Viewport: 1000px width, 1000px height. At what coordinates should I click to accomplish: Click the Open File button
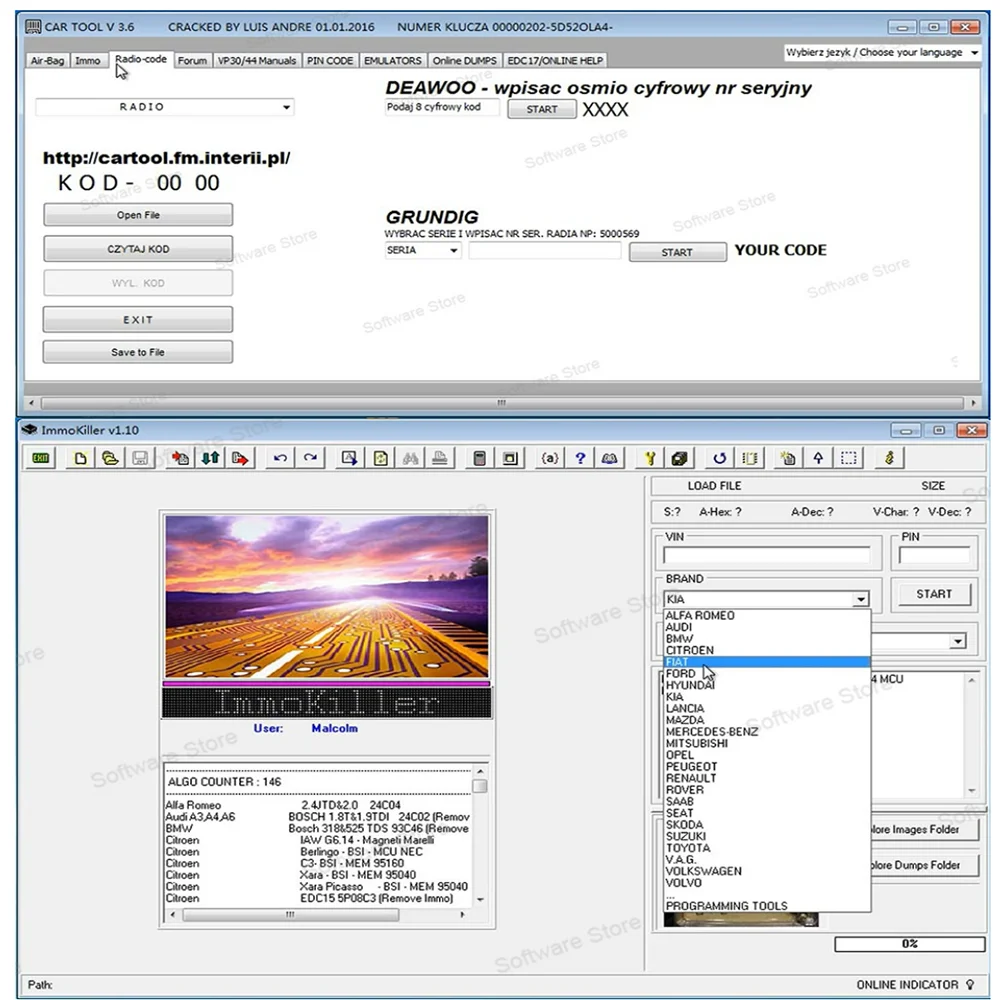tap(138, 215)
